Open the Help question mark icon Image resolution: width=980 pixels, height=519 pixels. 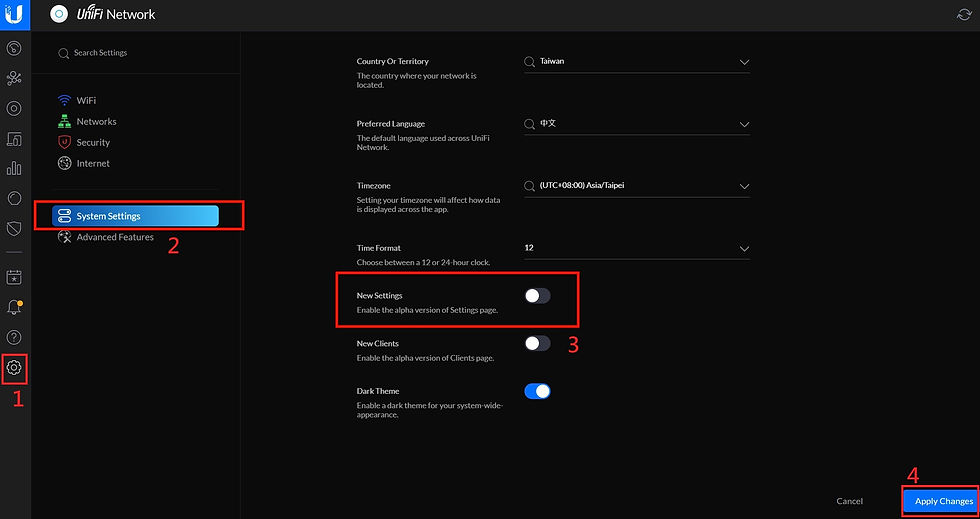(x=14, y=337)
